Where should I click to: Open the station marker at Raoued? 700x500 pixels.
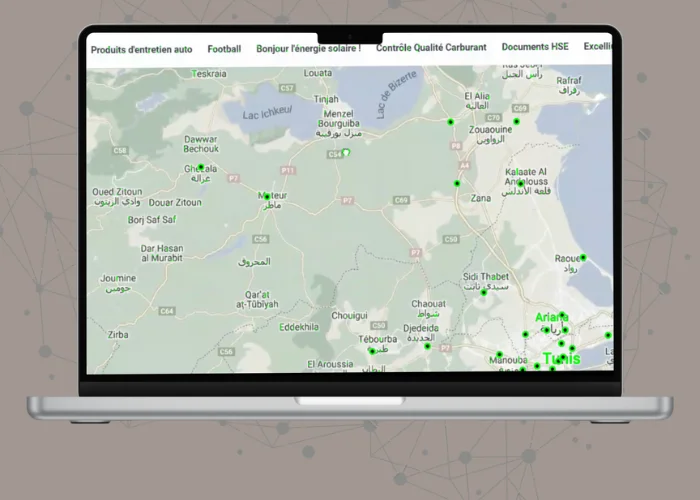583,258
